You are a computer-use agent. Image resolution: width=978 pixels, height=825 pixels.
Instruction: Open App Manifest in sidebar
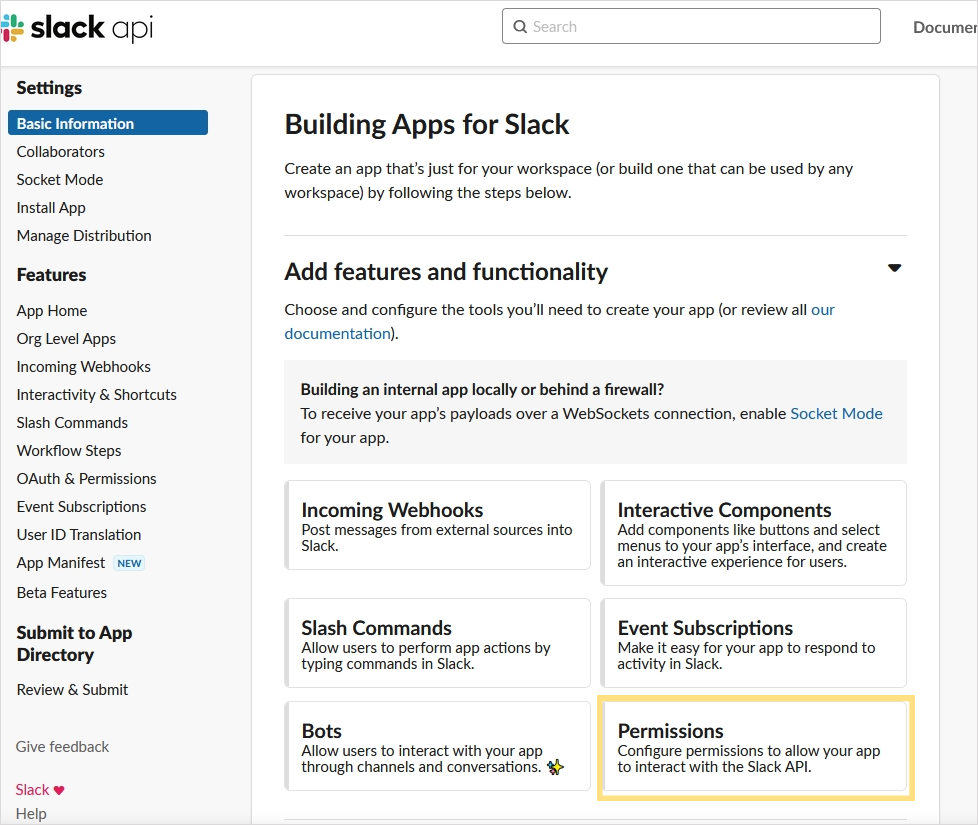point(61,563)
